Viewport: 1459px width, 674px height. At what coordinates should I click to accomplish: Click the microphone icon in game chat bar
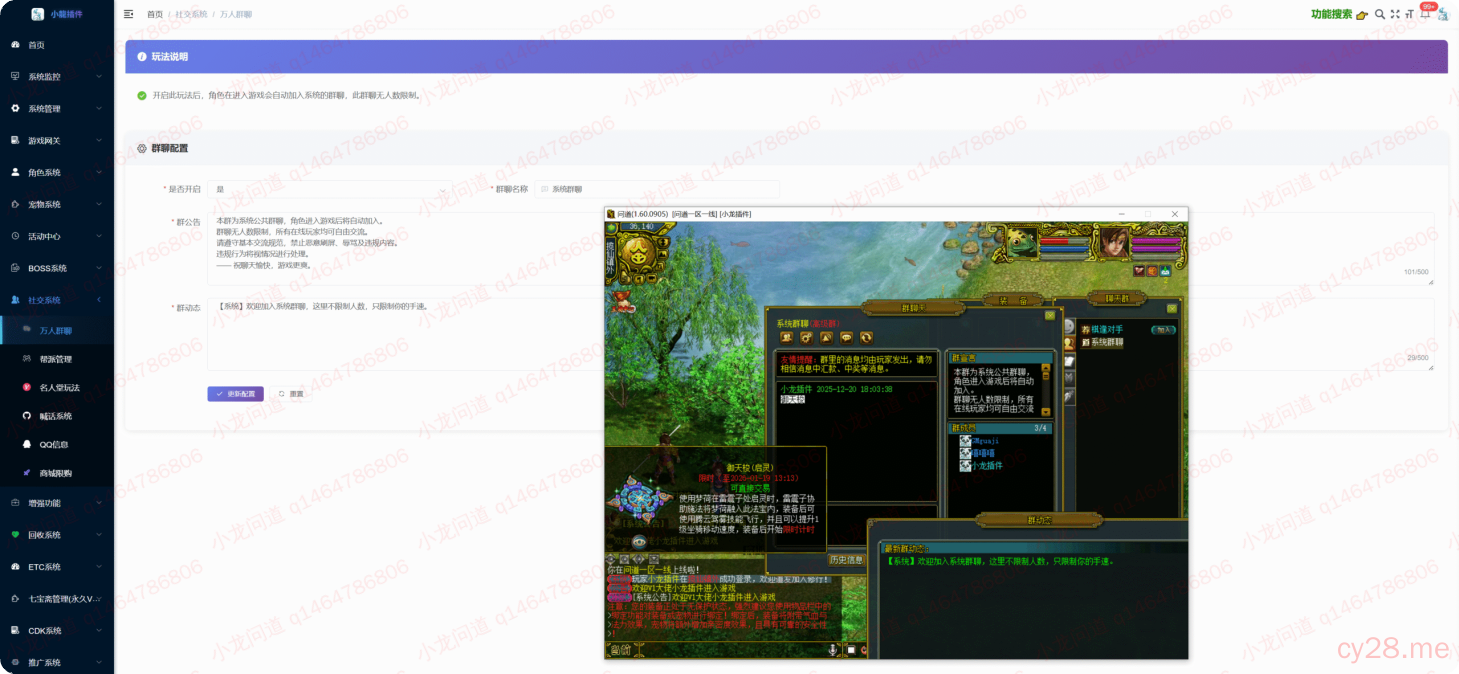(832, 650)
